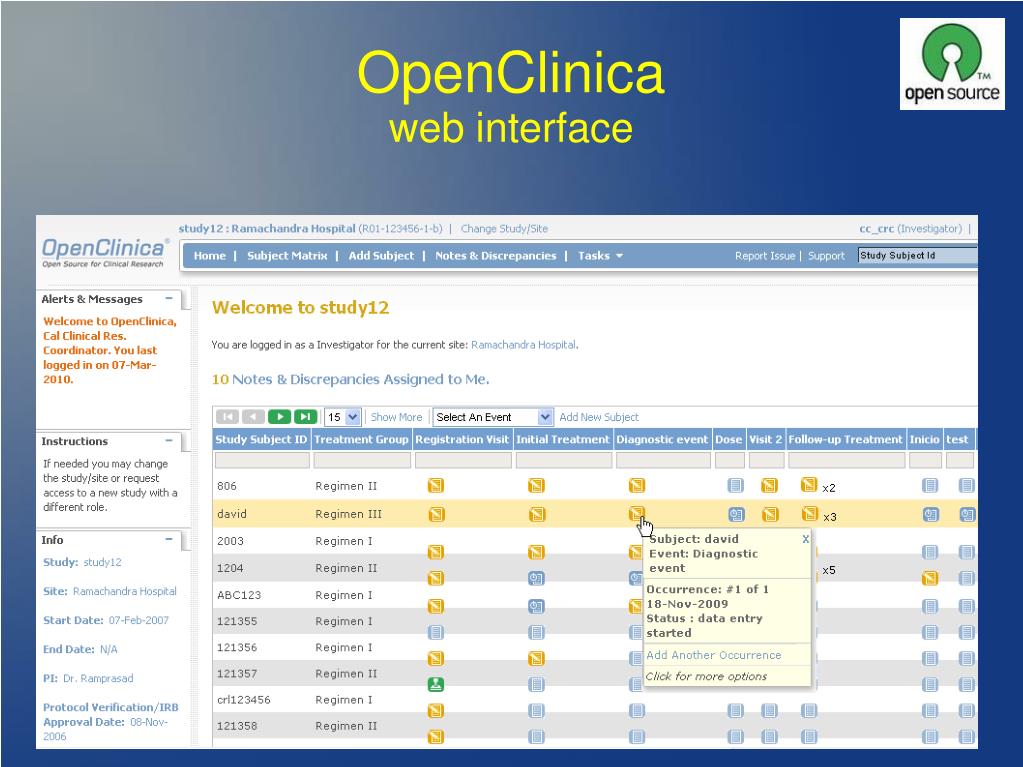Open Notes & Discrepancies menu item

point(496,256)
